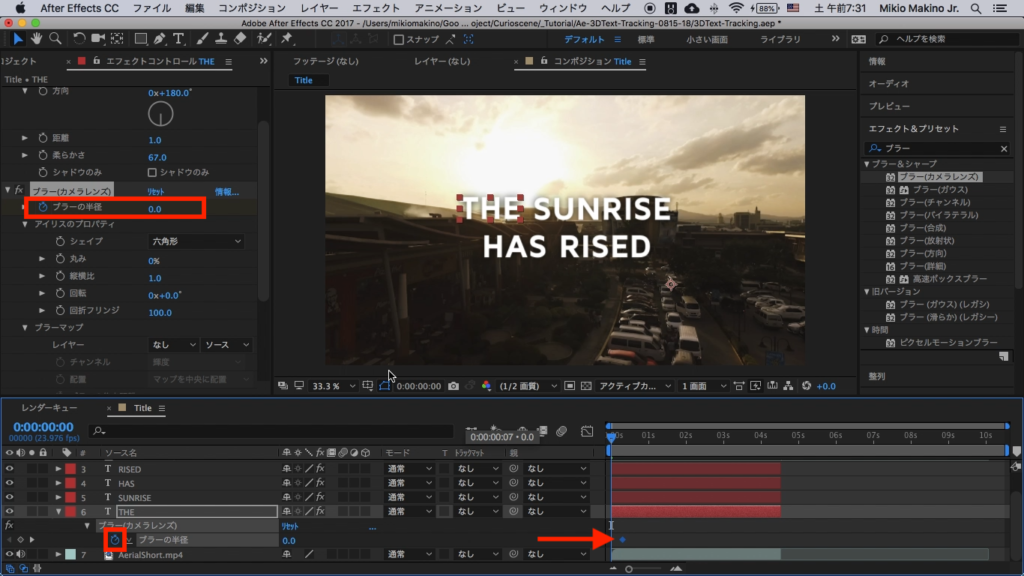
Task: Switch to the レンダーキュー tab
Action: pyautogui.click(x=48, y=408)
